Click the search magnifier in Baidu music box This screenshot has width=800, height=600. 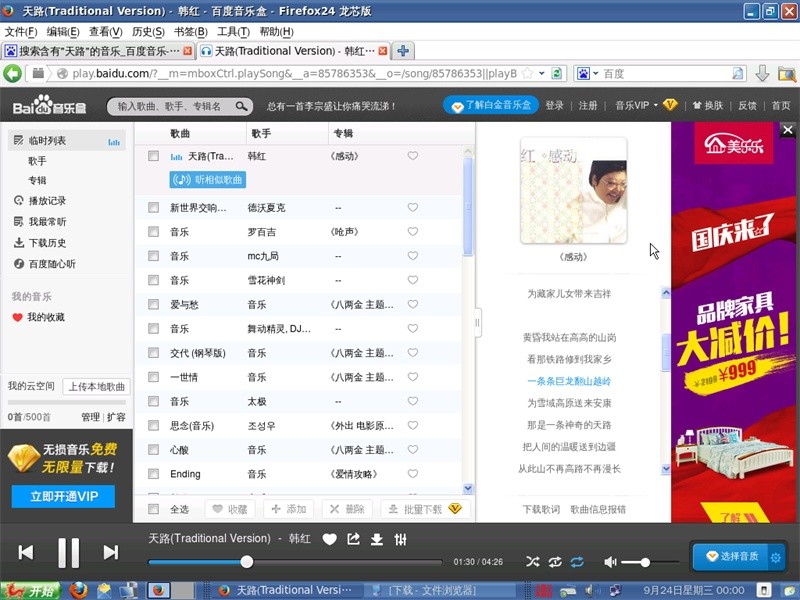(x=241, y=106)
